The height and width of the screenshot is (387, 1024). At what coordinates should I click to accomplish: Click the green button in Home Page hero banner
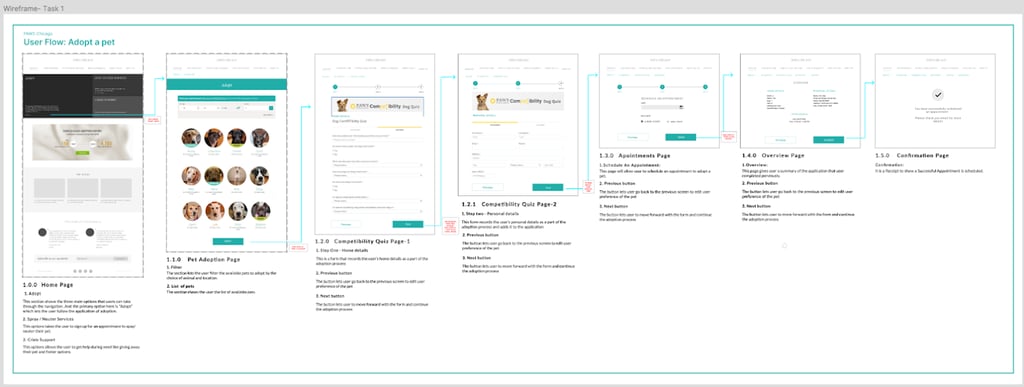82,153
